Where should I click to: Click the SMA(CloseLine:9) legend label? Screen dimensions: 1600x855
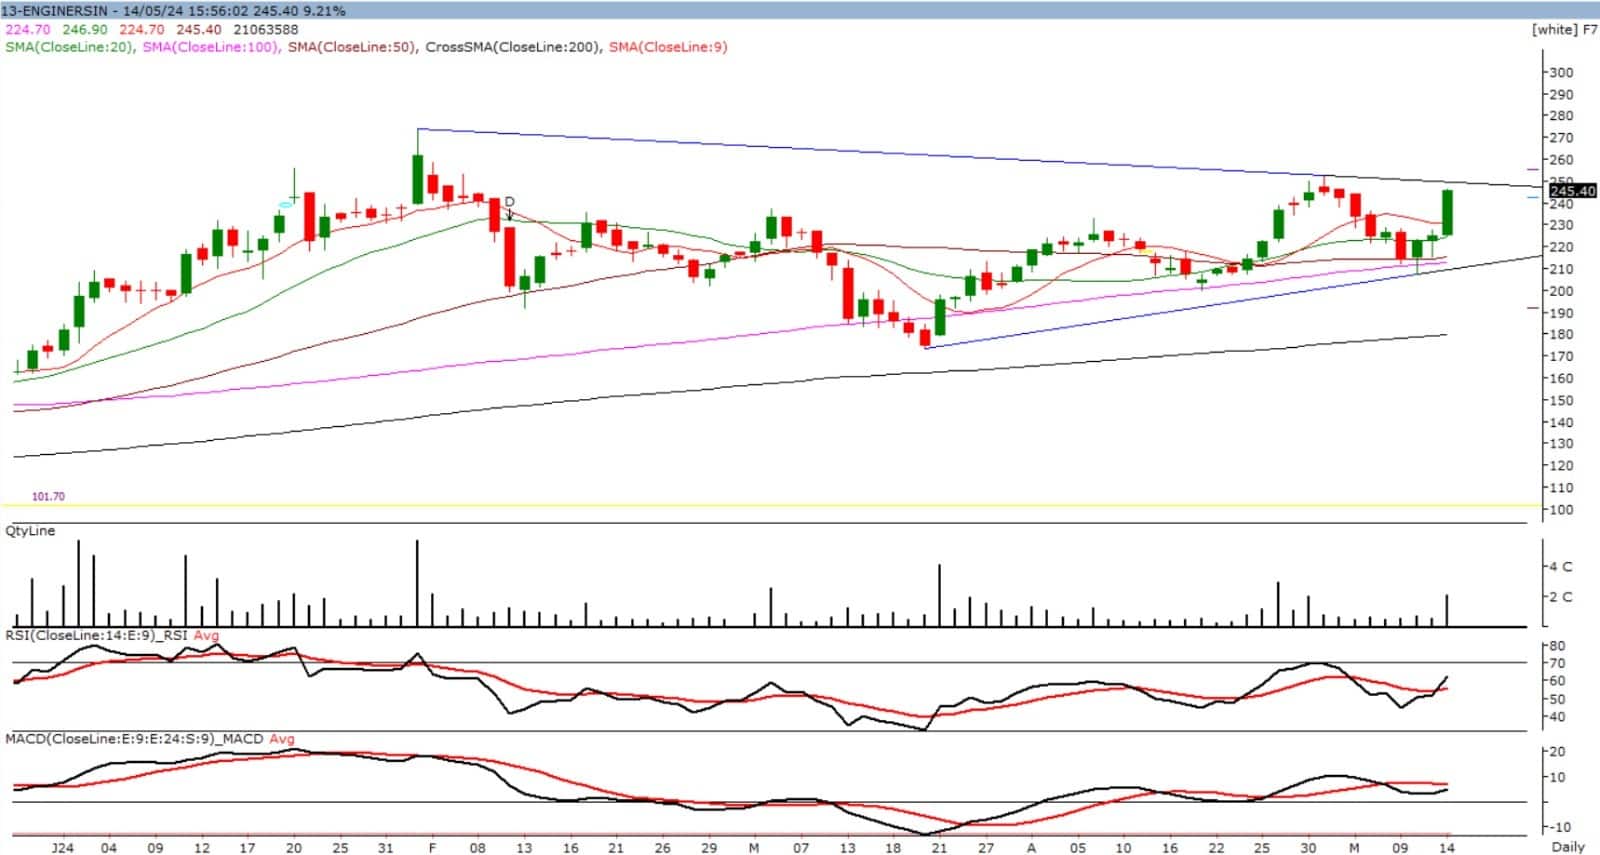(x=668, y=46)
